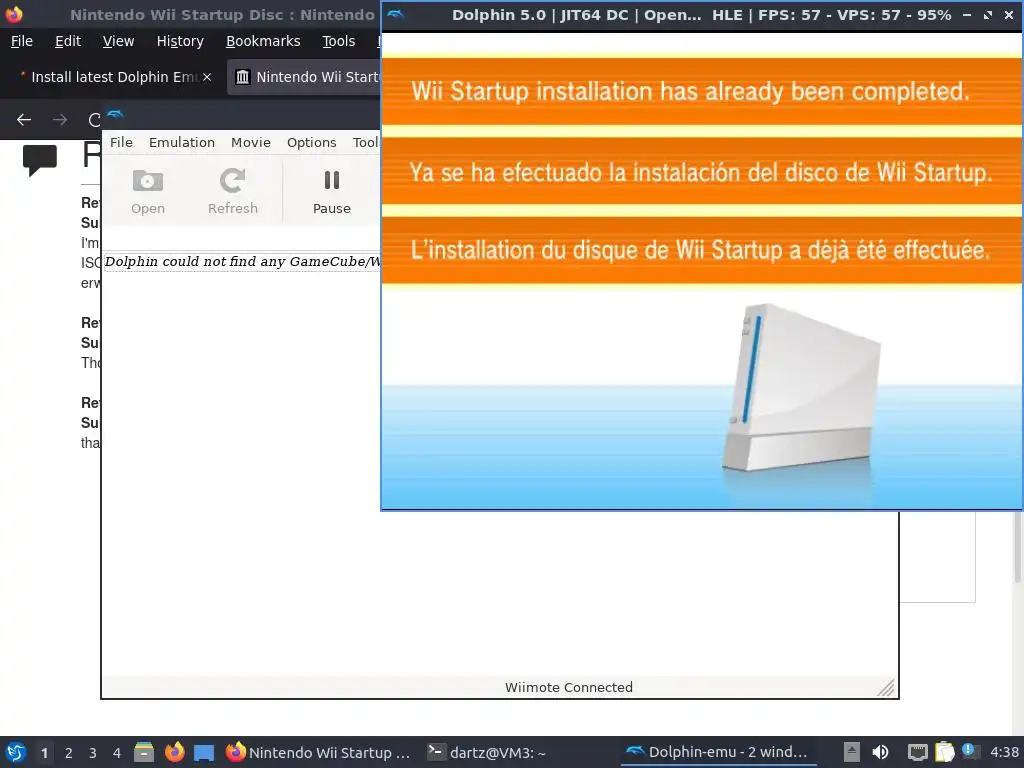Viewport: 1024px width, 768px height.
Task: Open Dolphin's Options menu
Action: [x=312, y=142]
